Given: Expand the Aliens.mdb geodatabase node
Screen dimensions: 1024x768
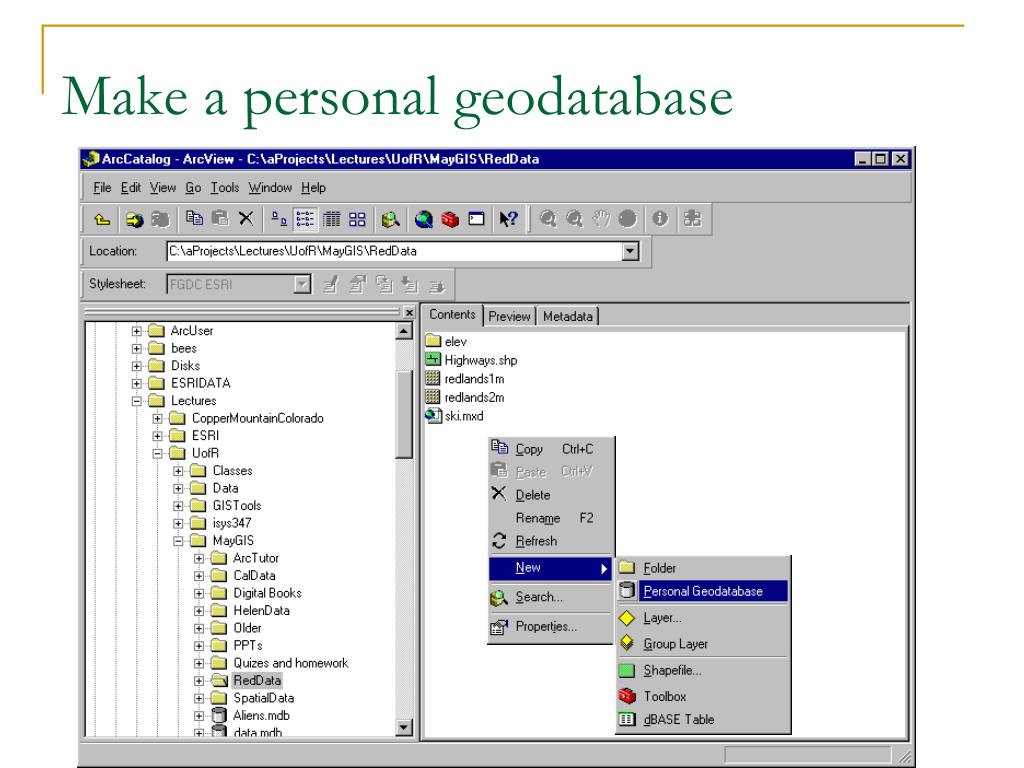Looking at the screenshot, I should coord(199,716).
